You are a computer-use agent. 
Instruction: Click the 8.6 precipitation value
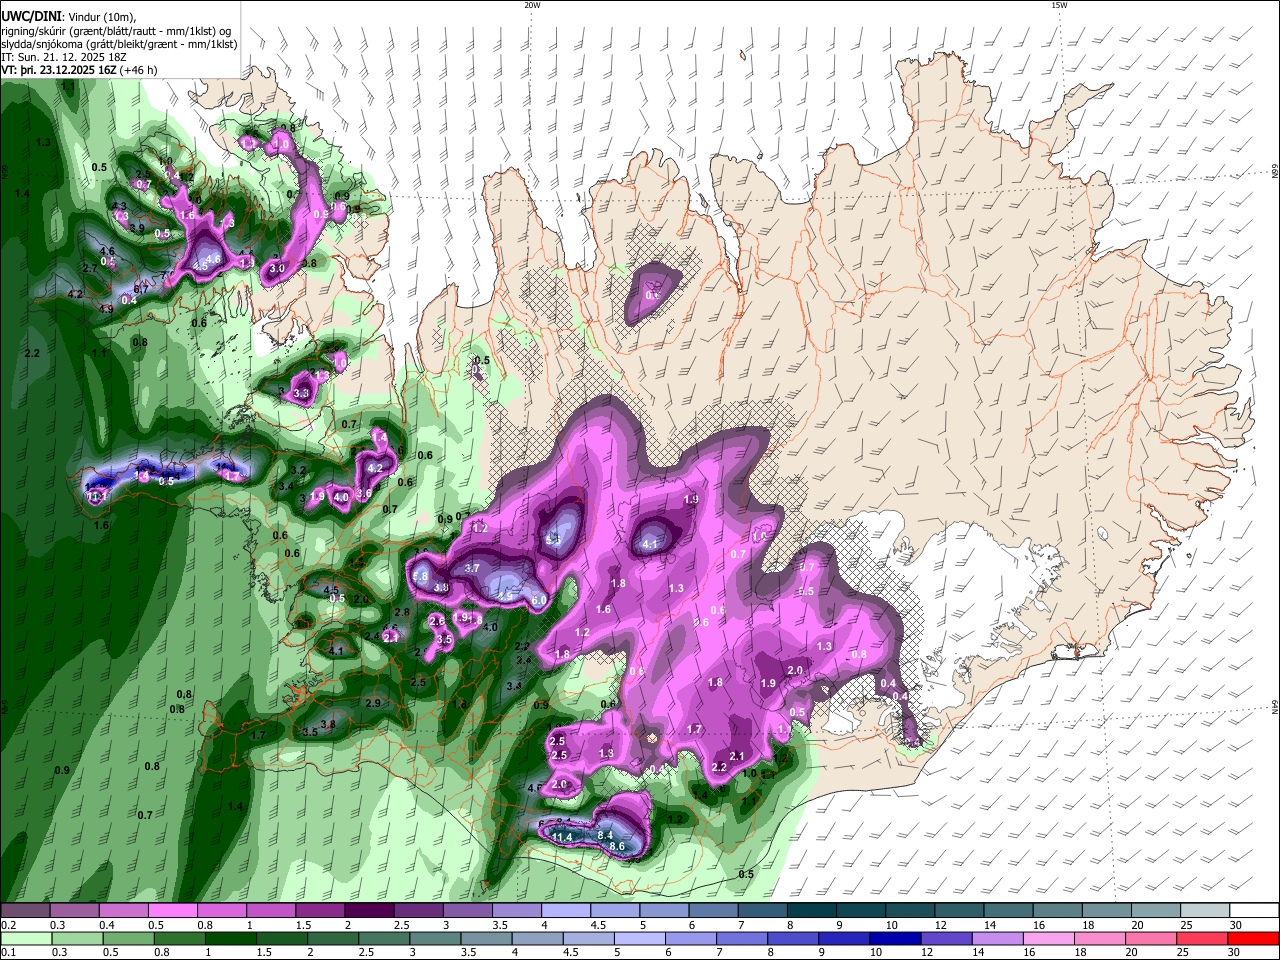coord(617,846)
